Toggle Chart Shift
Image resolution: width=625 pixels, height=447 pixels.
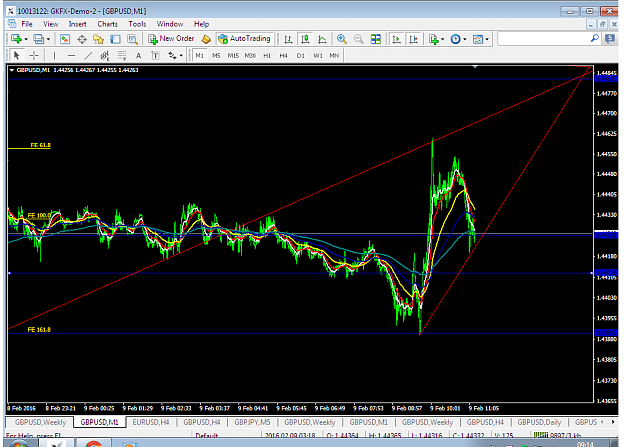coord(414,39)
